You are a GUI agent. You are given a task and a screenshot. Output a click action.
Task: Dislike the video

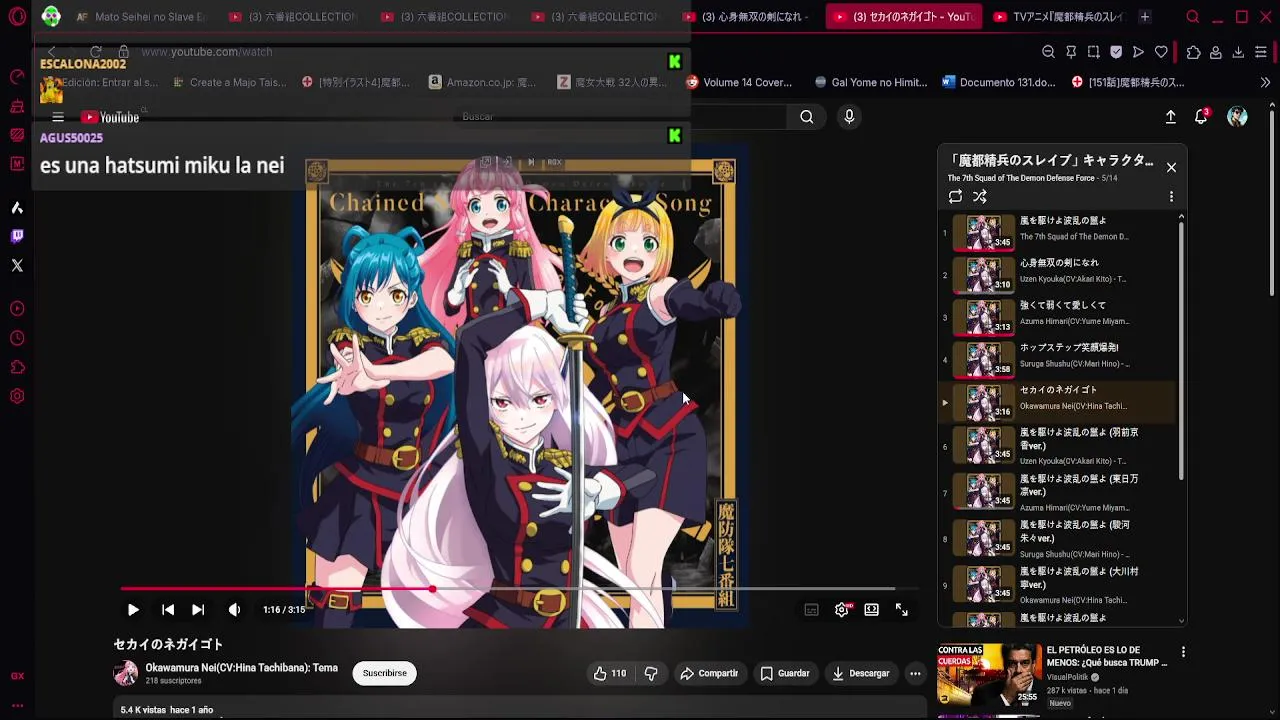pyautogui.click(x=651, y=674)
